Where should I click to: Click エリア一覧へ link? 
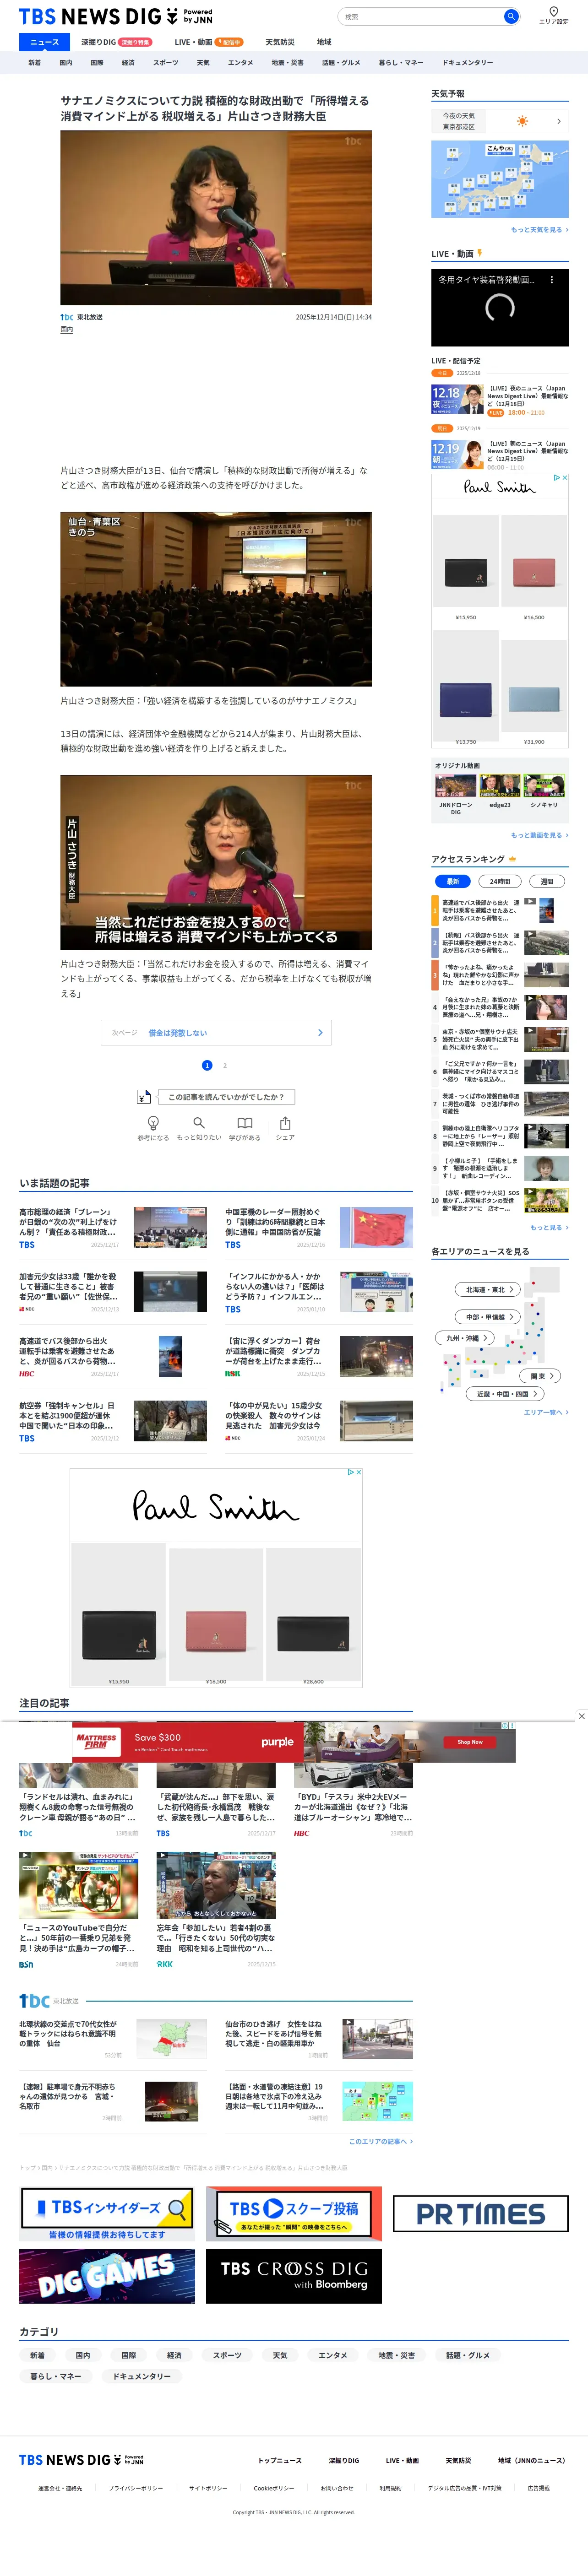546,1412
